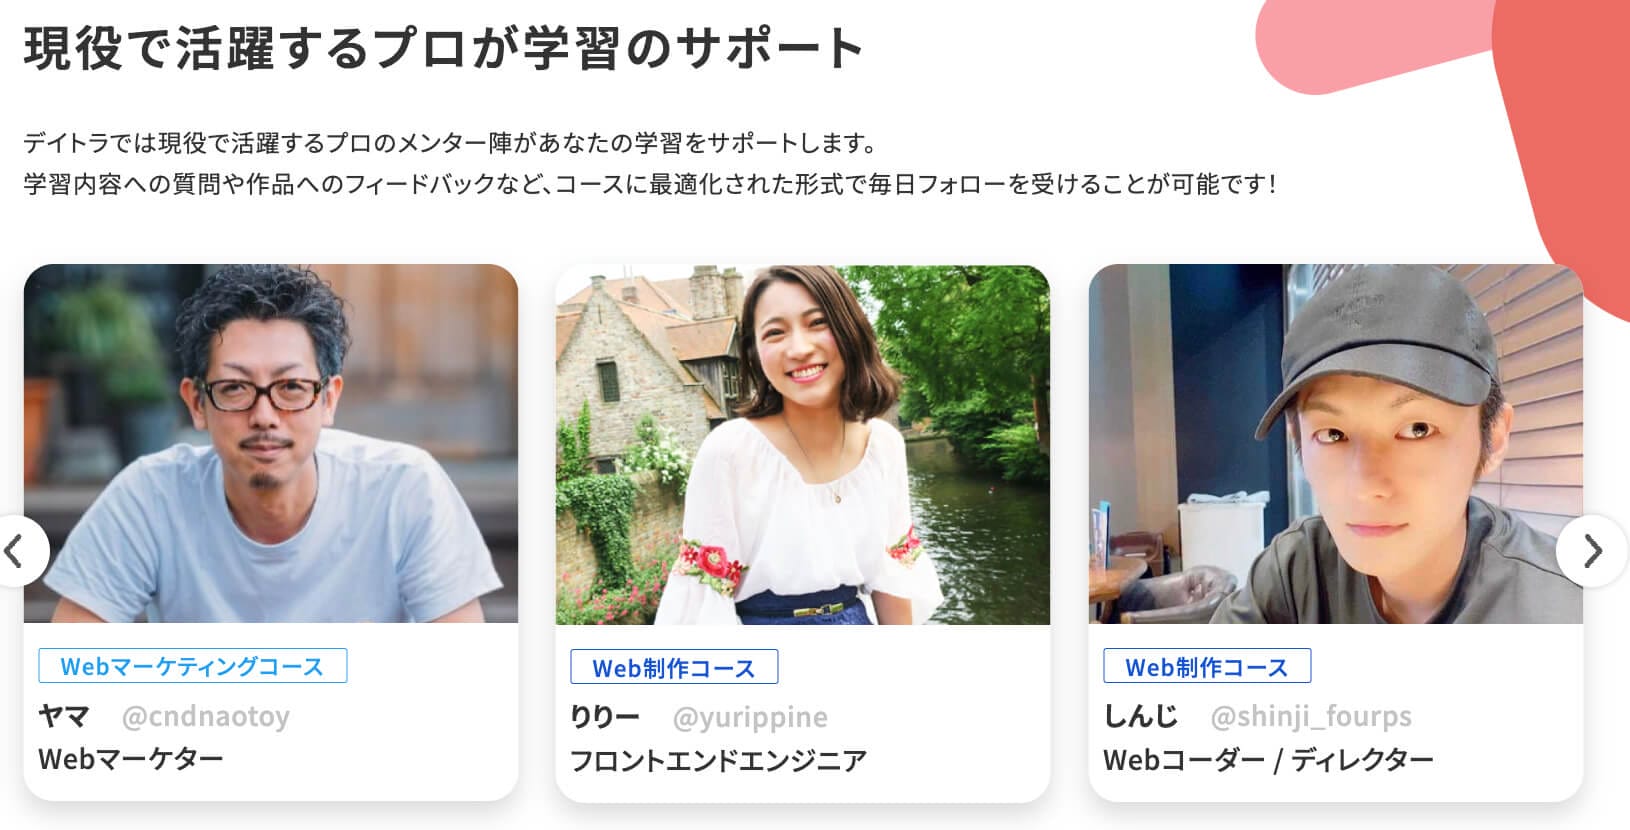
Task: Select the Webマーケティングコース tag
Action: click(193, 666)
